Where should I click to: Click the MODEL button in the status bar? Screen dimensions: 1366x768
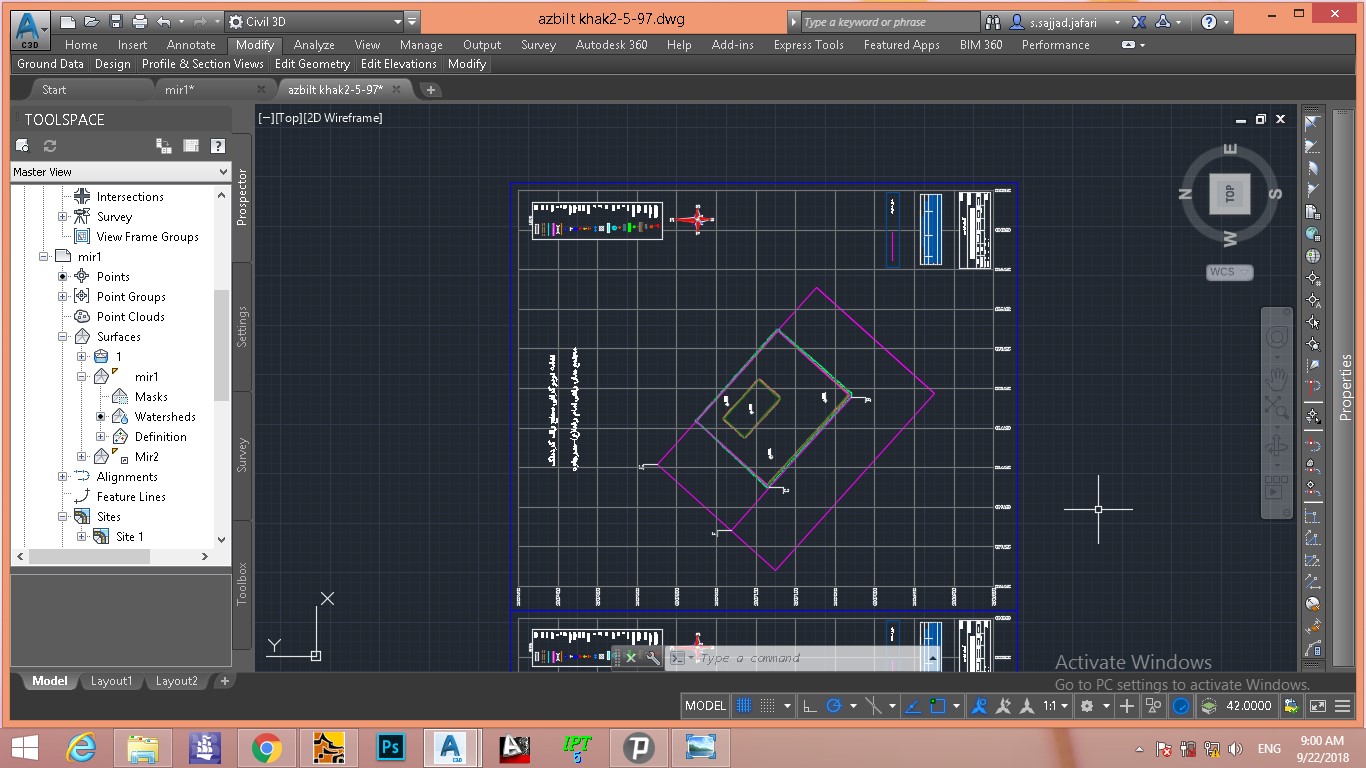[x=705, y=706]
